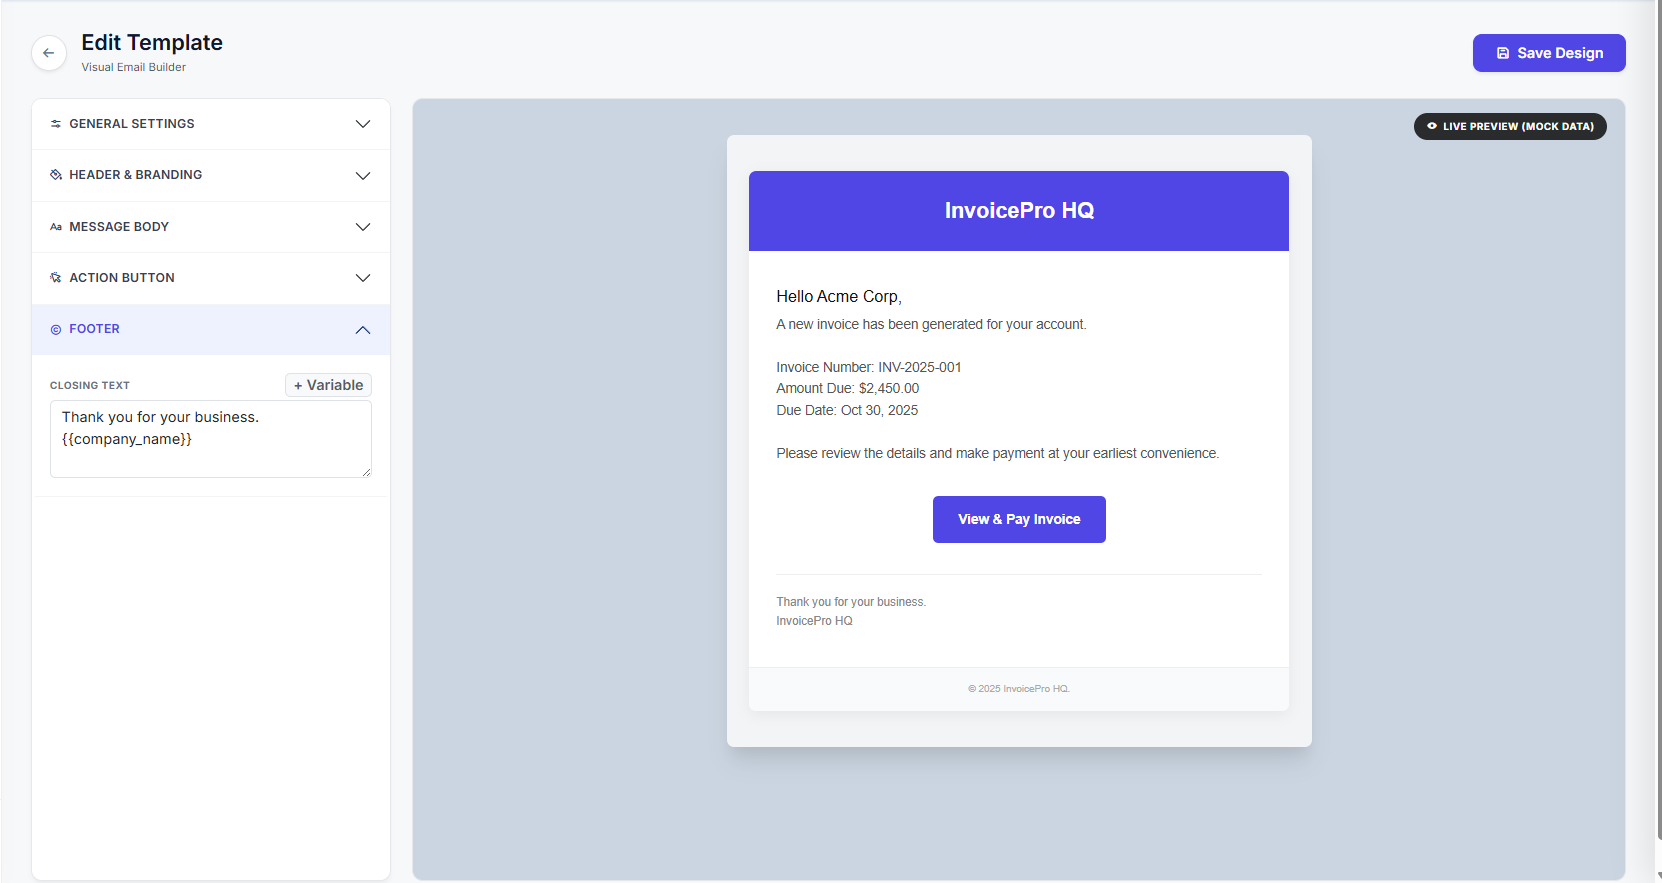
Task: Click inside the Closing Text textarea
Action: coord(210,438)
